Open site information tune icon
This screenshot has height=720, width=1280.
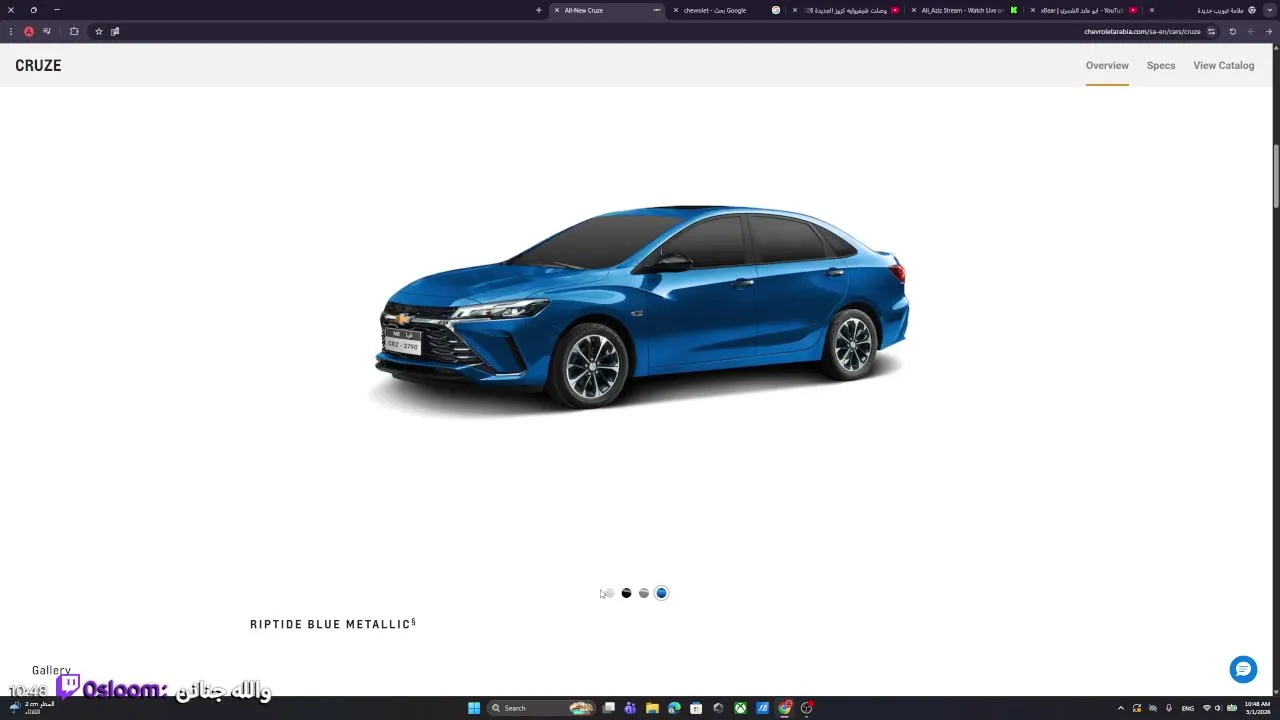pos(1211,31)
